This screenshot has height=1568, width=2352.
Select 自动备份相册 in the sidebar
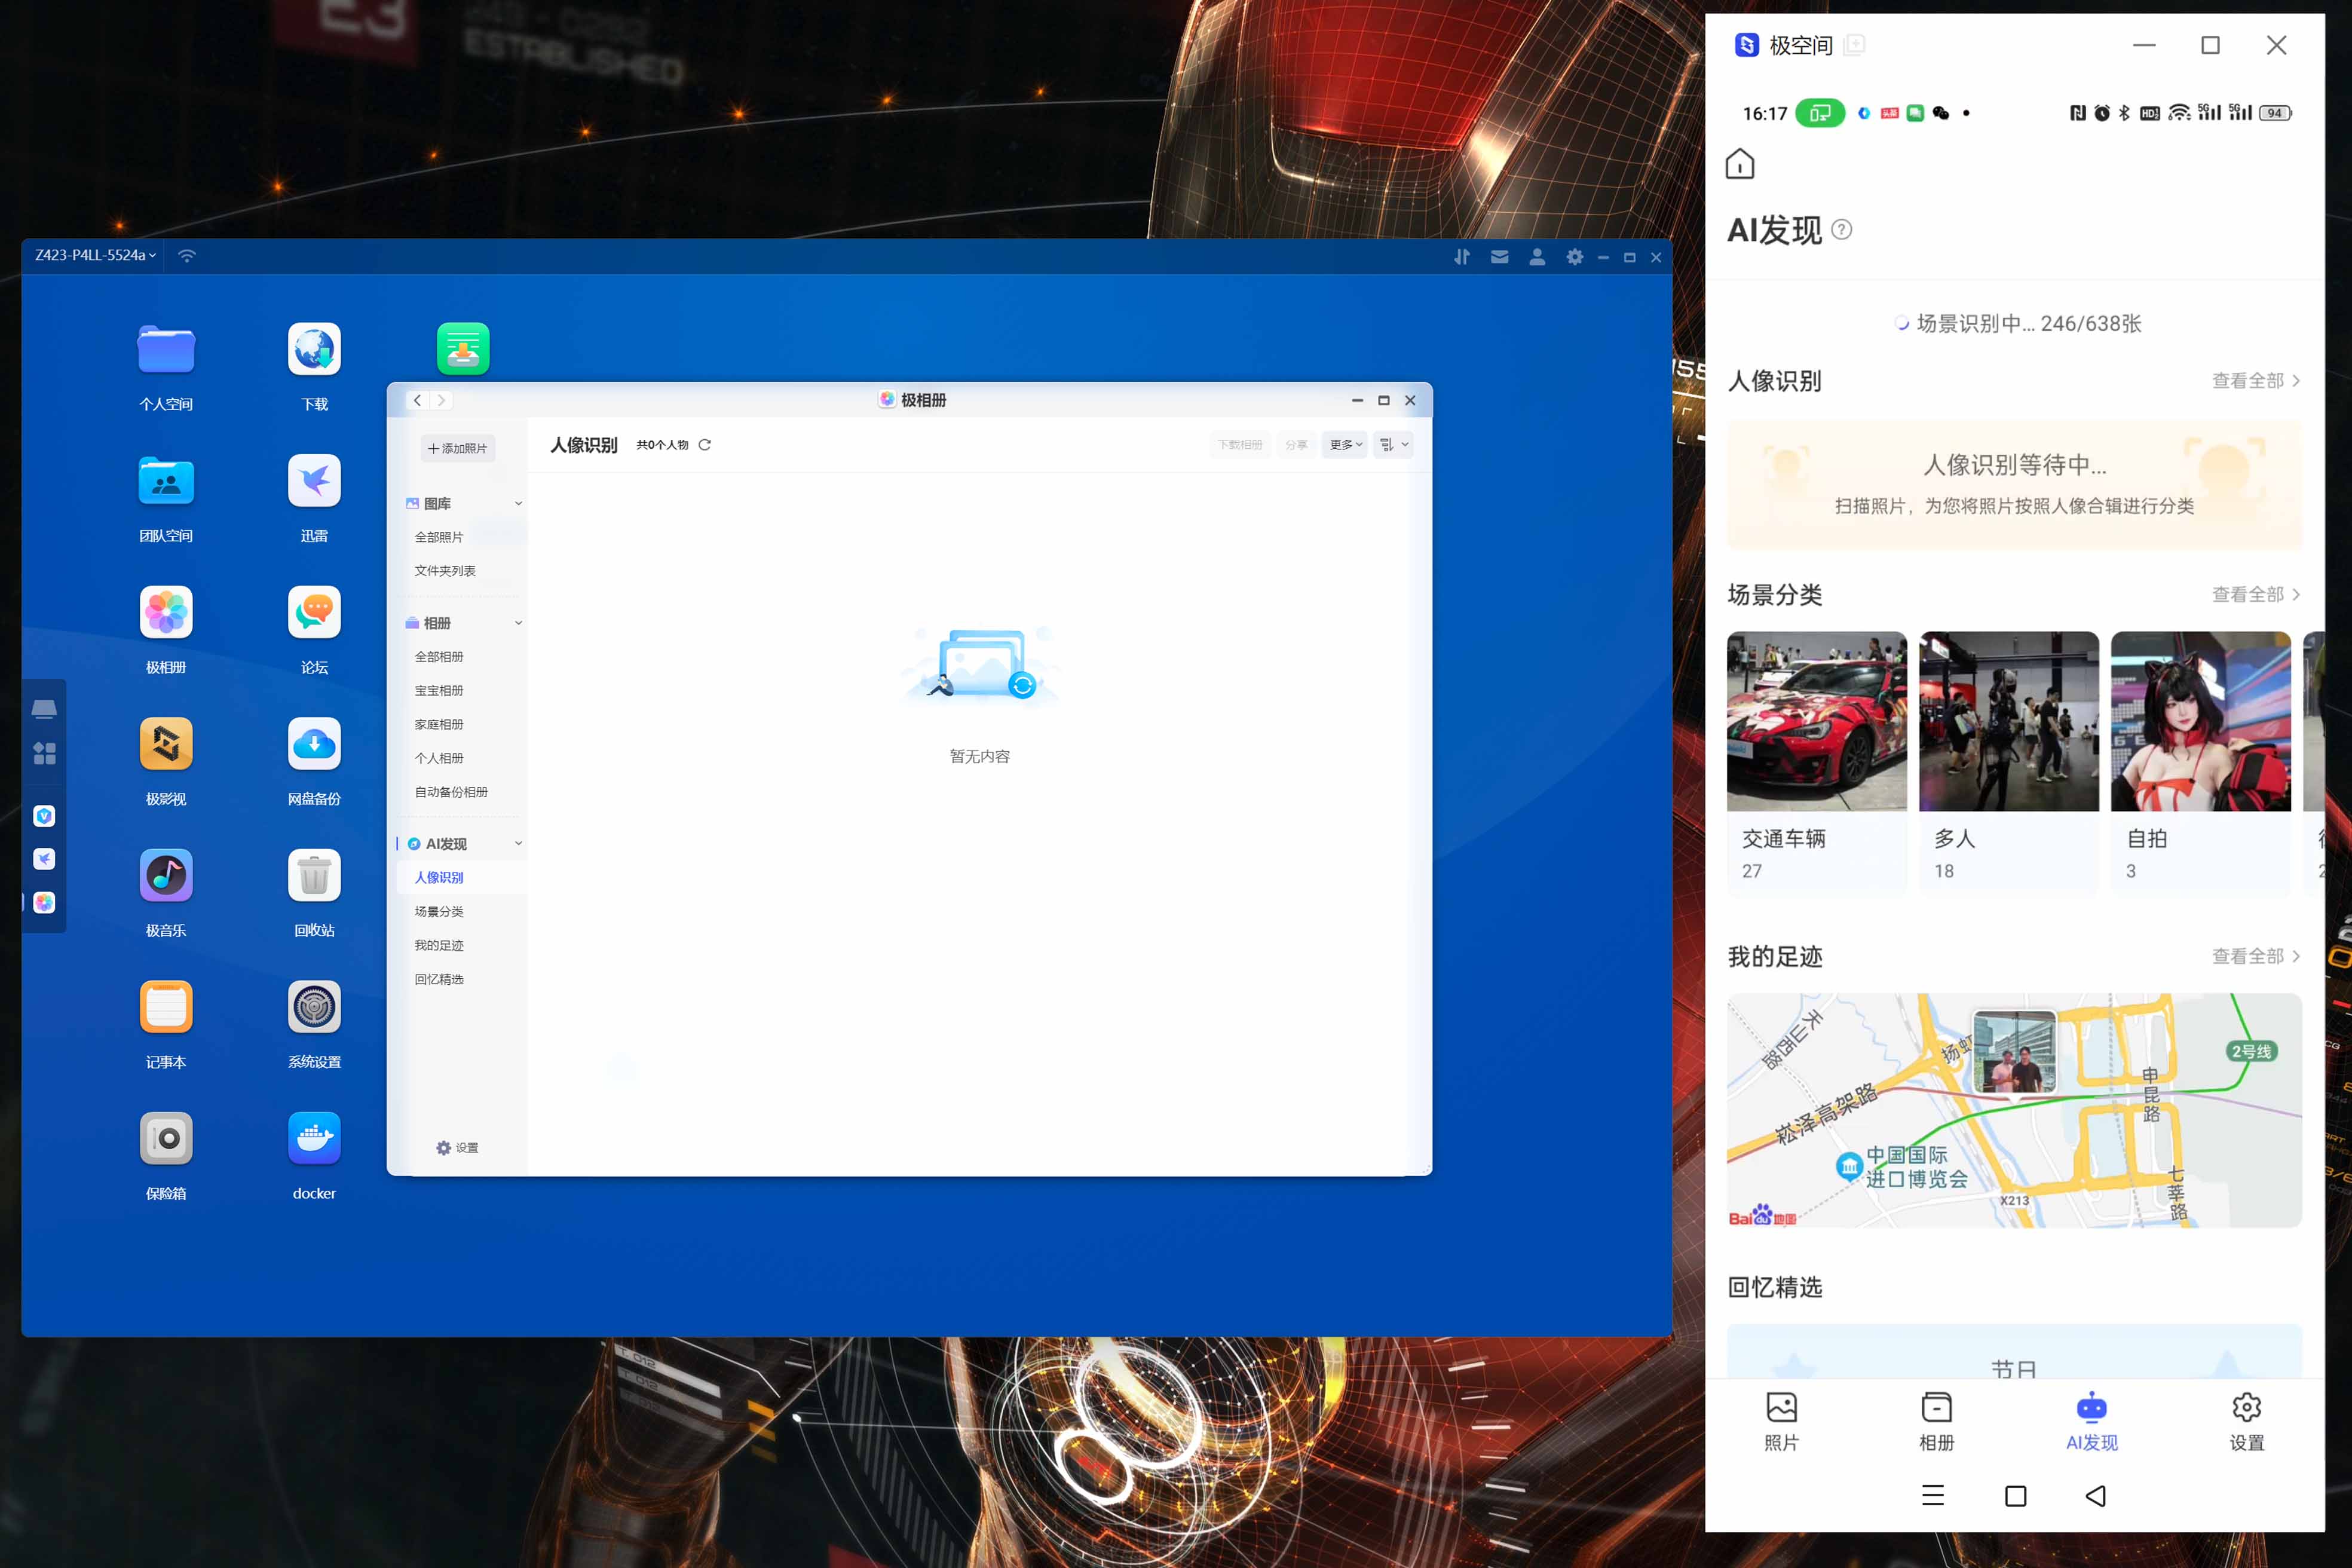[x=452, y=792]
